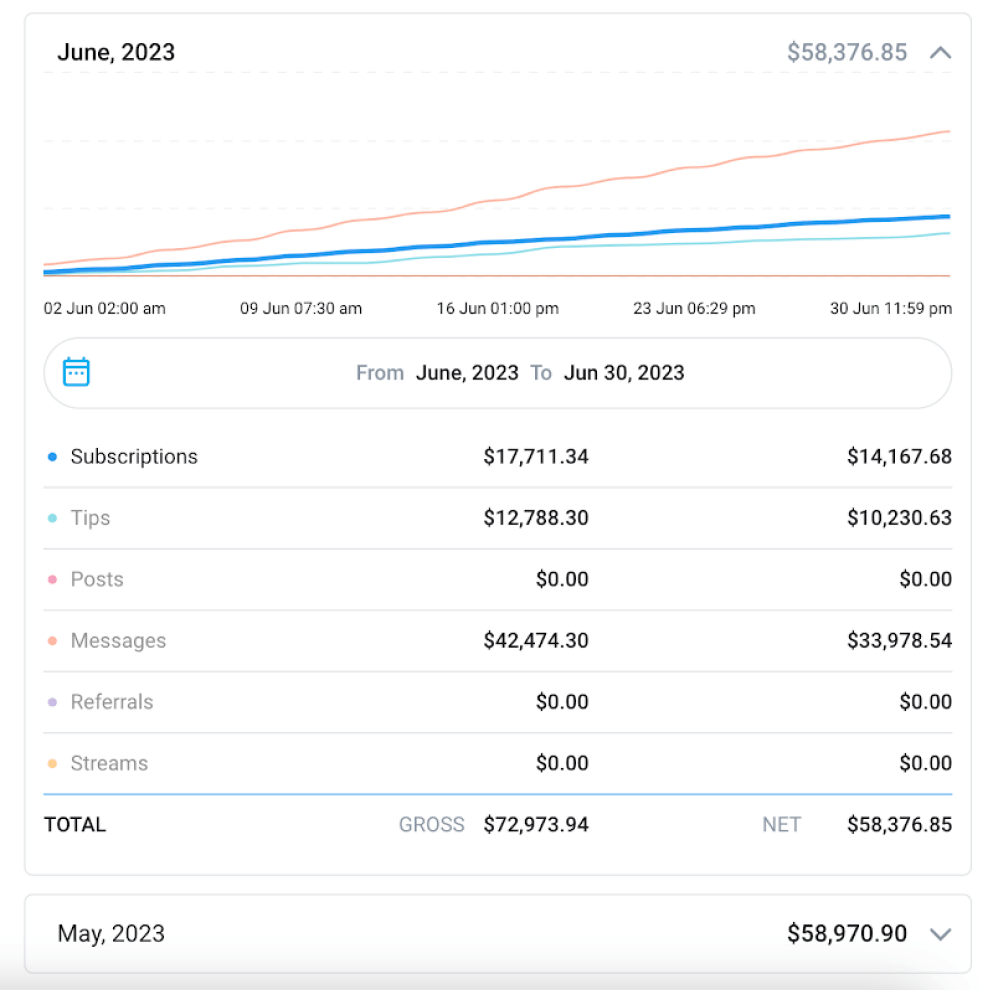Click the 30 Jun 11:59 pm axis label

(891, 308)
